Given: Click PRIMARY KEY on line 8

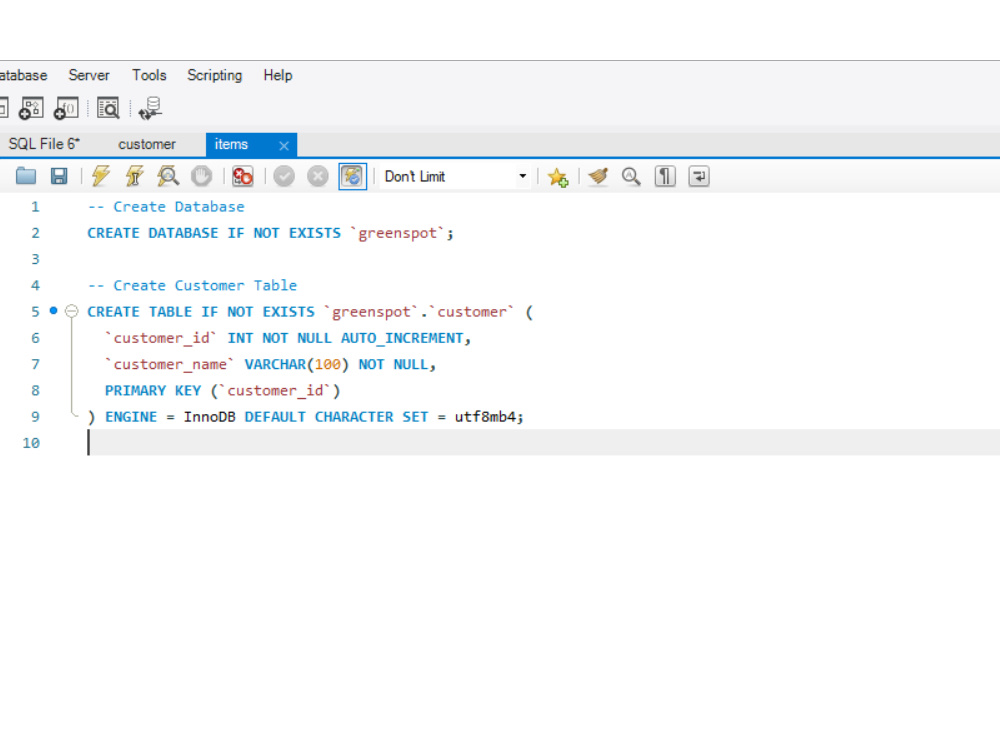Looking at the screenshot, I should tap(152, 390).
